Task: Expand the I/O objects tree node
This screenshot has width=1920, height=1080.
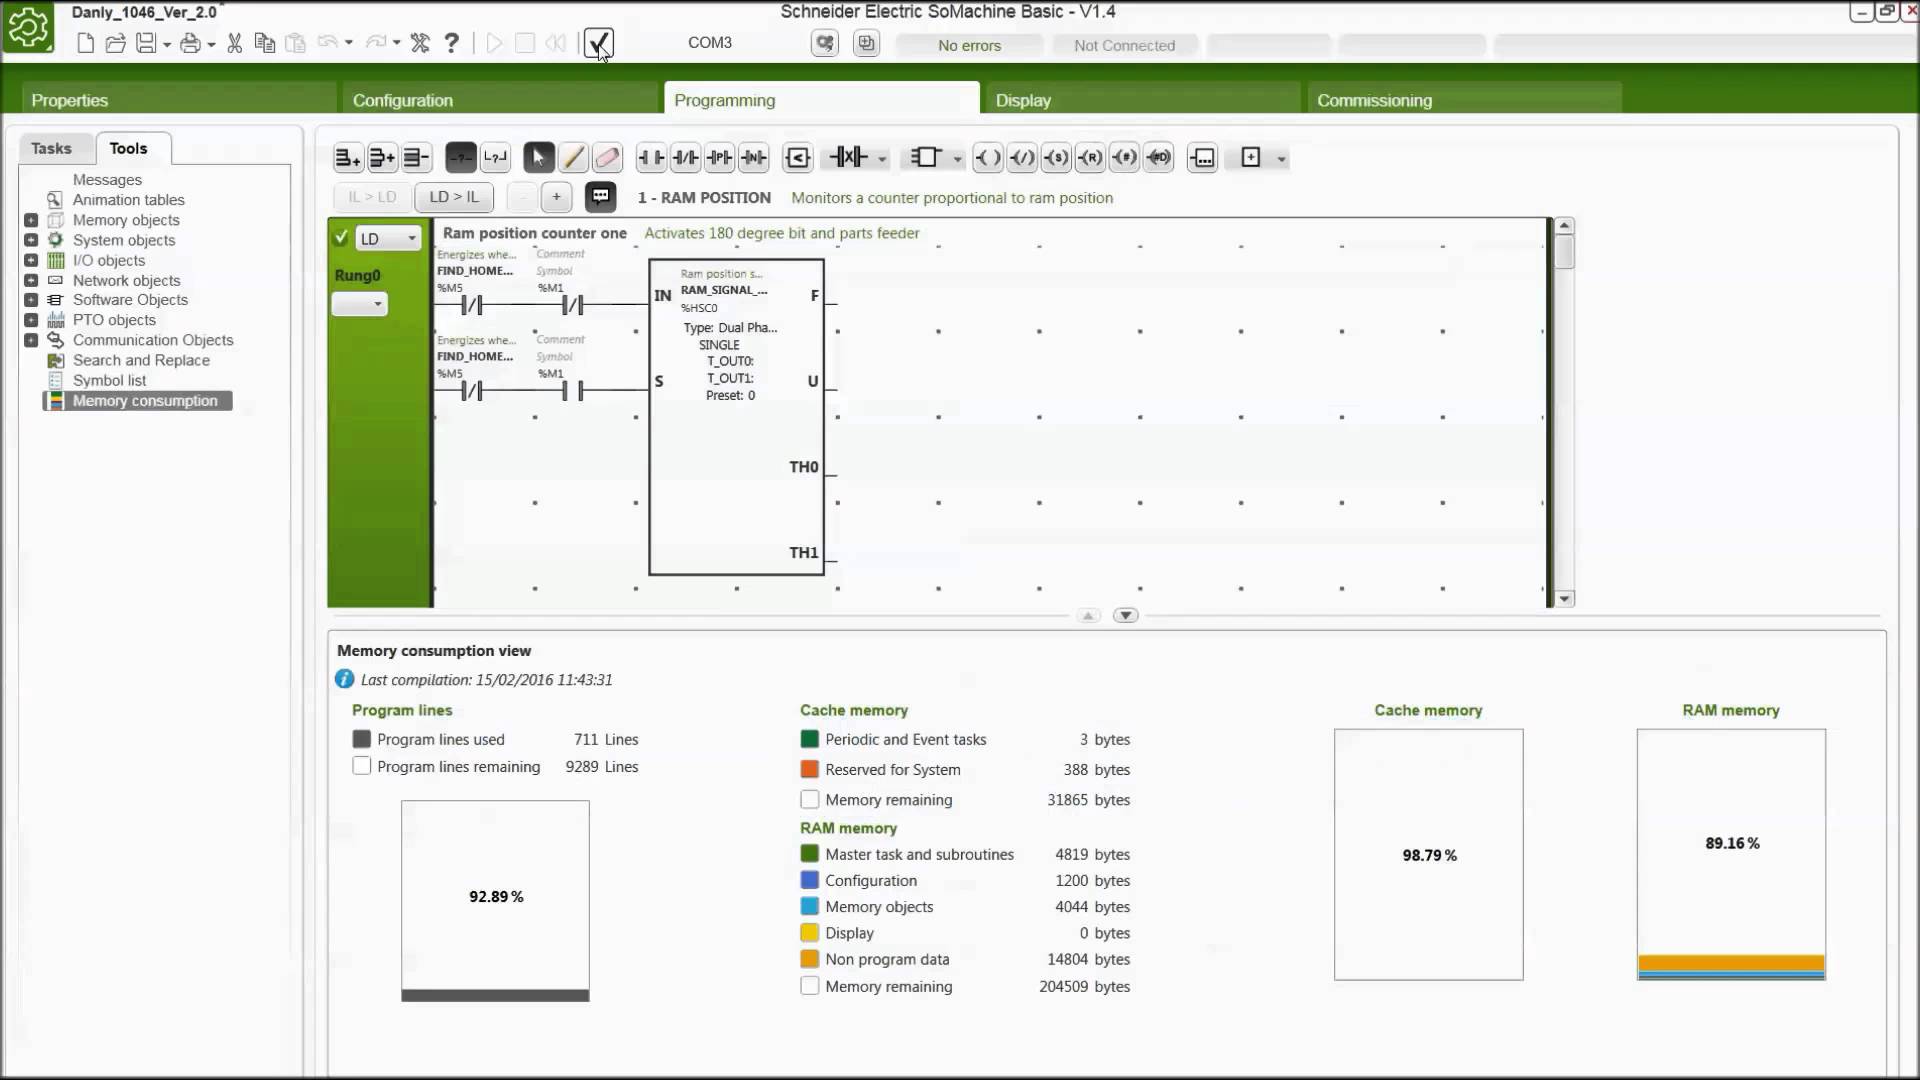Action: pos(31,260)
